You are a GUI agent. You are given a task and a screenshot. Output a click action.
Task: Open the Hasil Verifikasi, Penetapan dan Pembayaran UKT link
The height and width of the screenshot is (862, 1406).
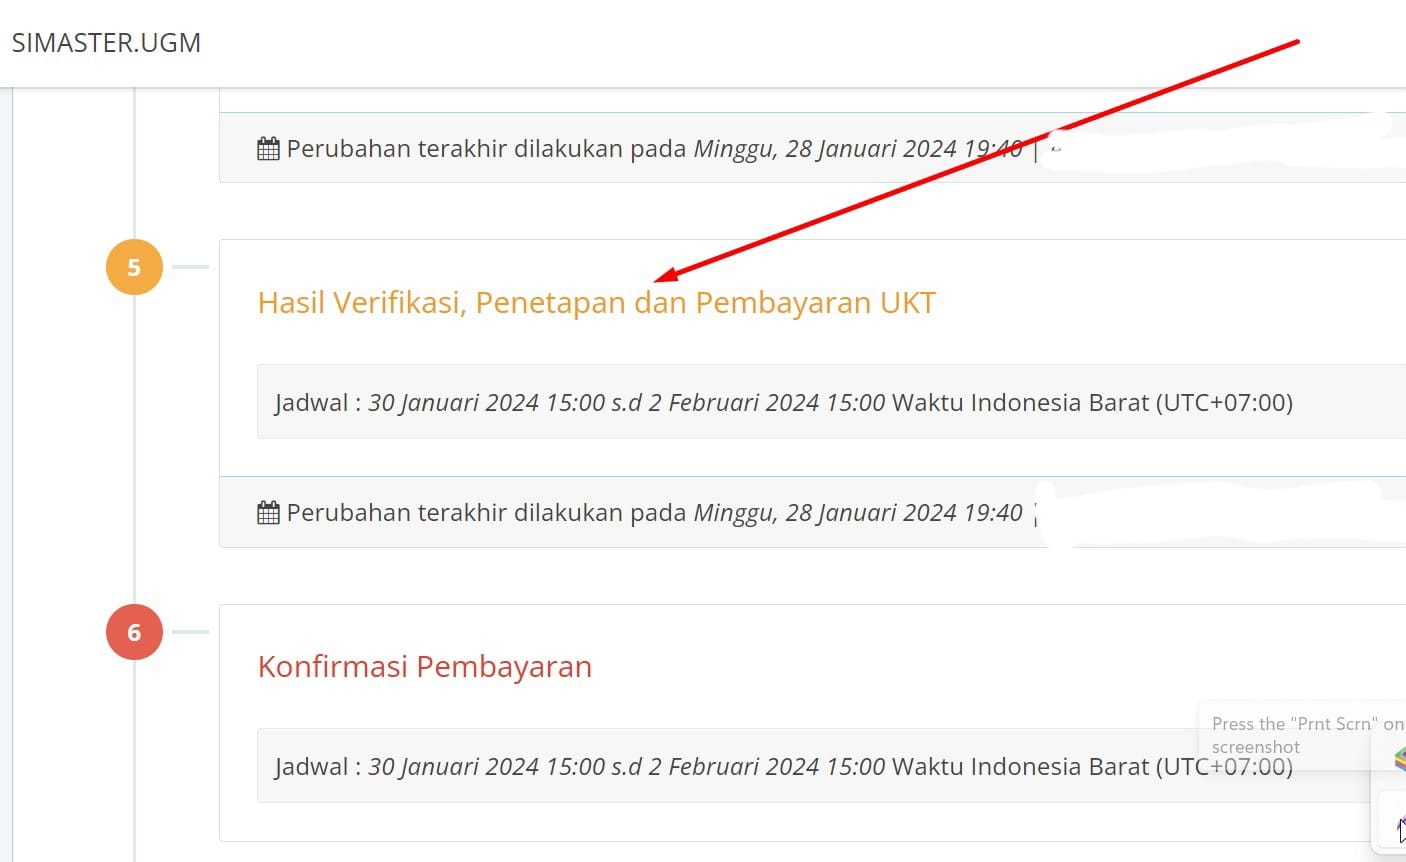coord(596,301)
